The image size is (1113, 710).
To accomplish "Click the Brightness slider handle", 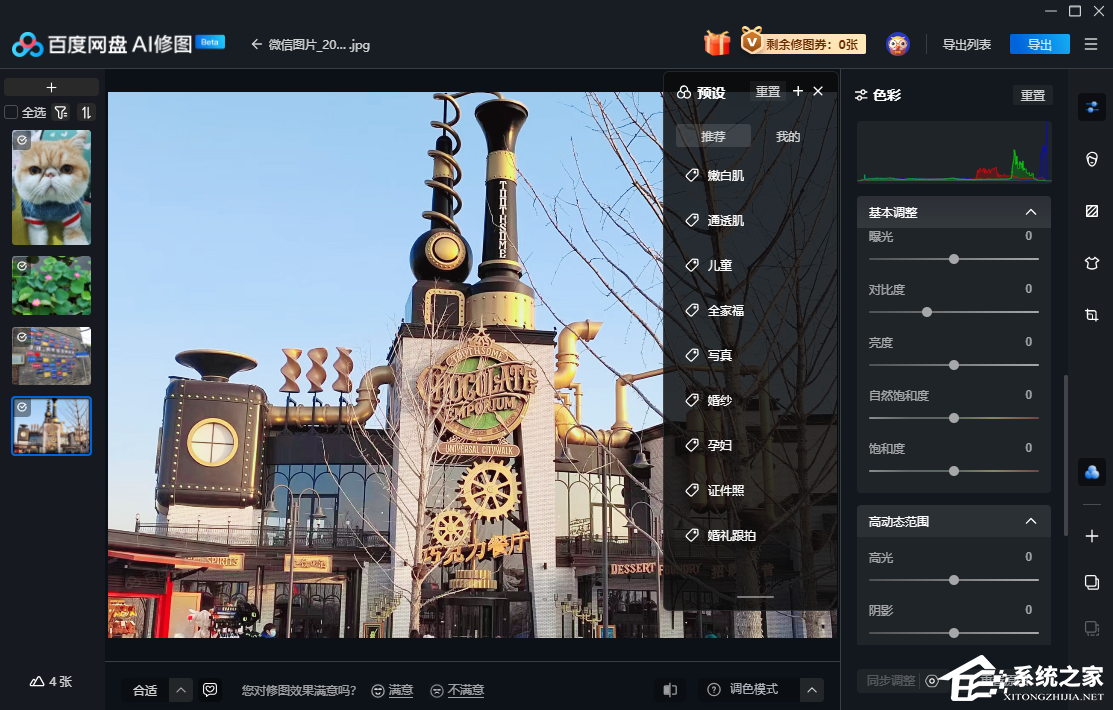I will coord(954,365).
